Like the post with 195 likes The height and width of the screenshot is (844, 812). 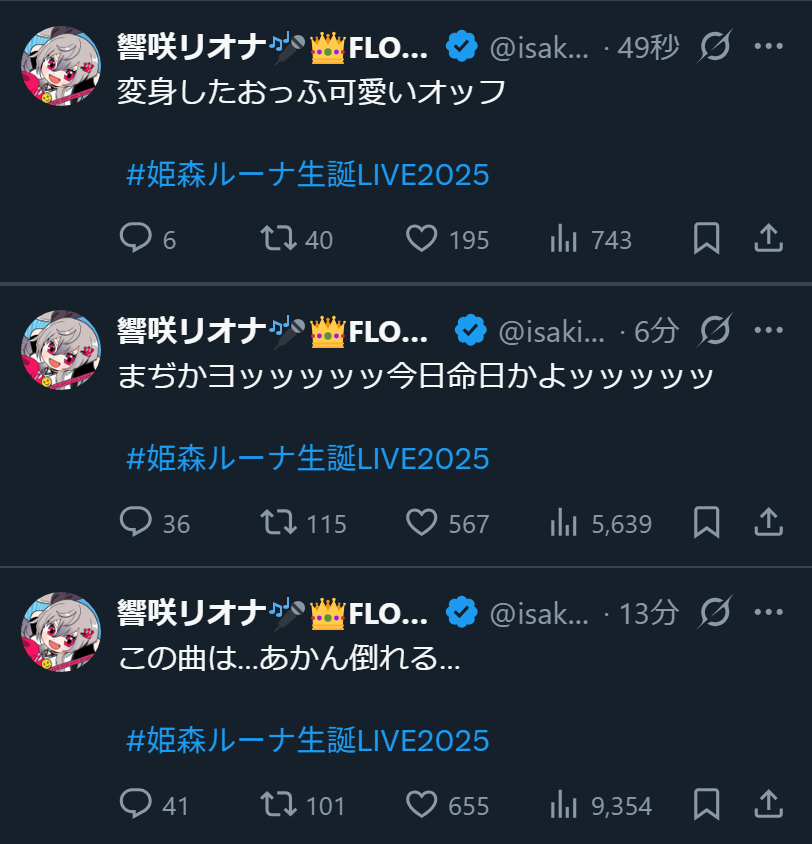pyautogui.click(x=421, y=238)
